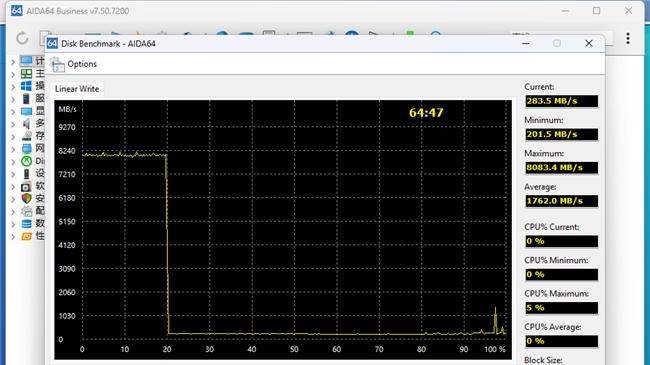Click the Server (服) tree icon
Viewport: 650px width, 365px height.
pos(26,99)
